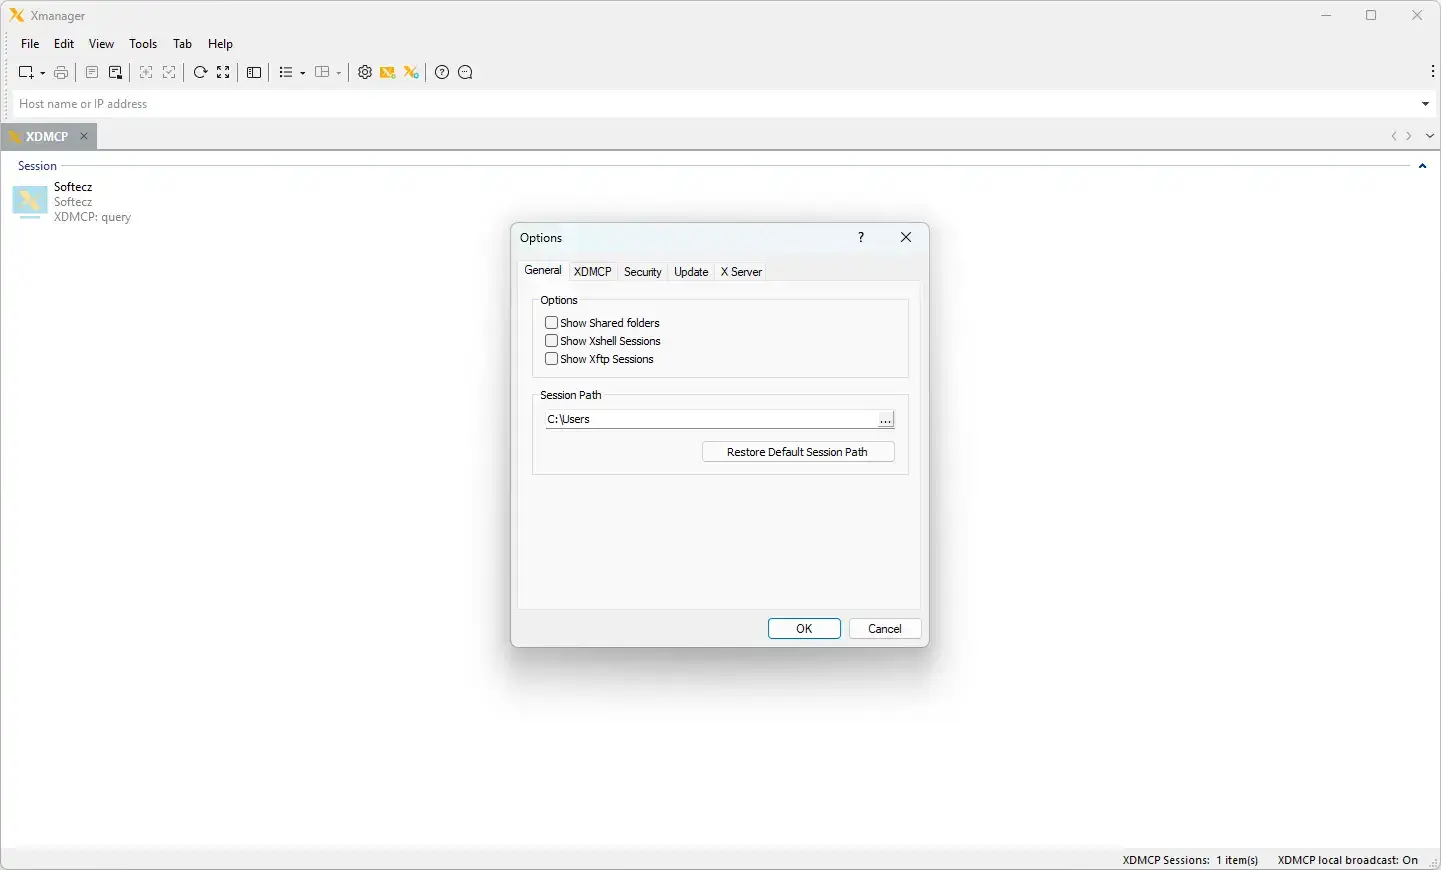Open the pane layout dropdown arrow

tap(339, 73)
